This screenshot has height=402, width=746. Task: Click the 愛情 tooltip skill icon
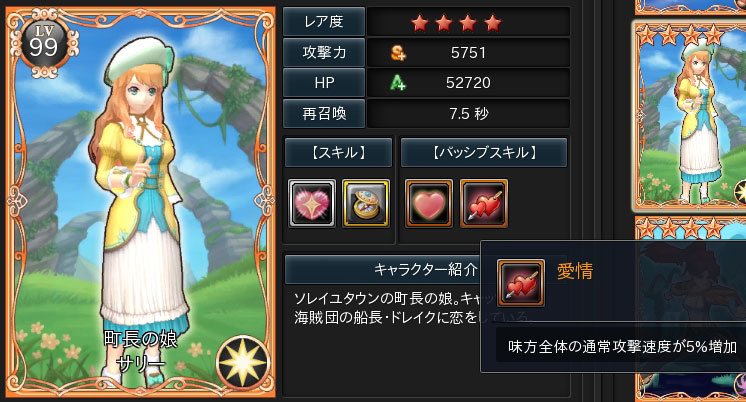coord(520,283)
